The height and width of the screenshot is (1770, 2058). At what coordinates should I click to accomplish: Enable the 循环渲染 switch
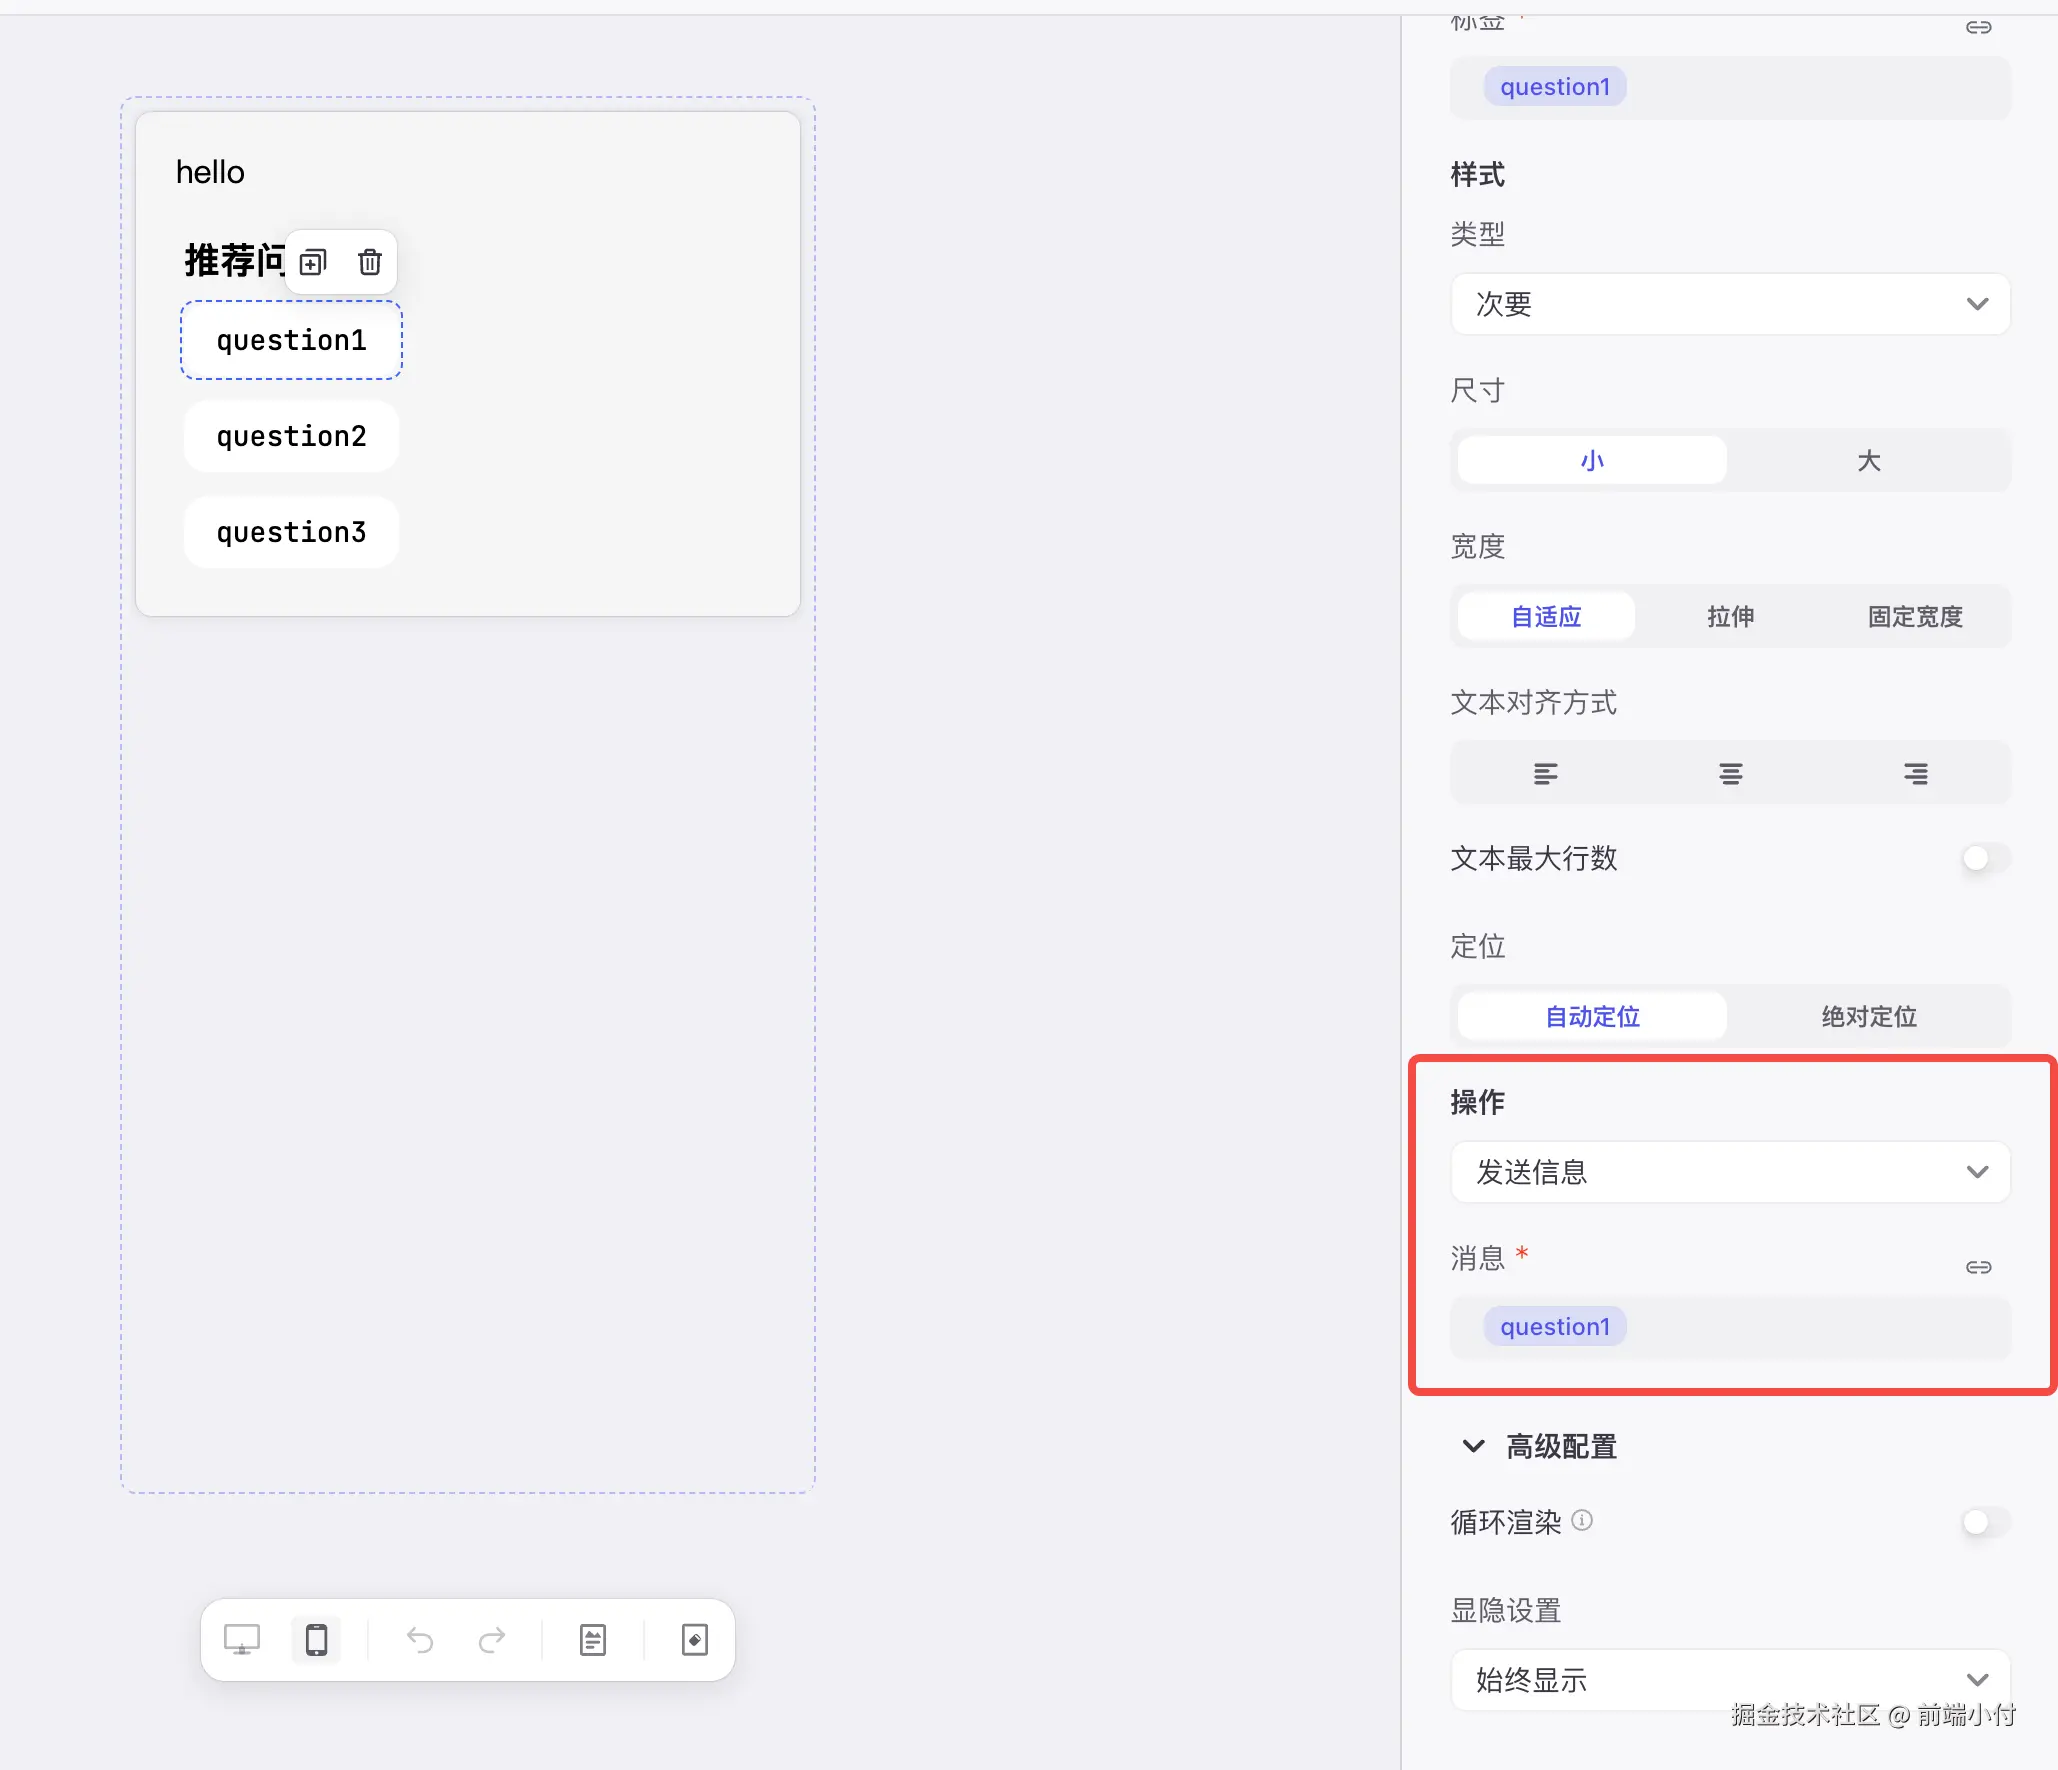point(1984,1522)
